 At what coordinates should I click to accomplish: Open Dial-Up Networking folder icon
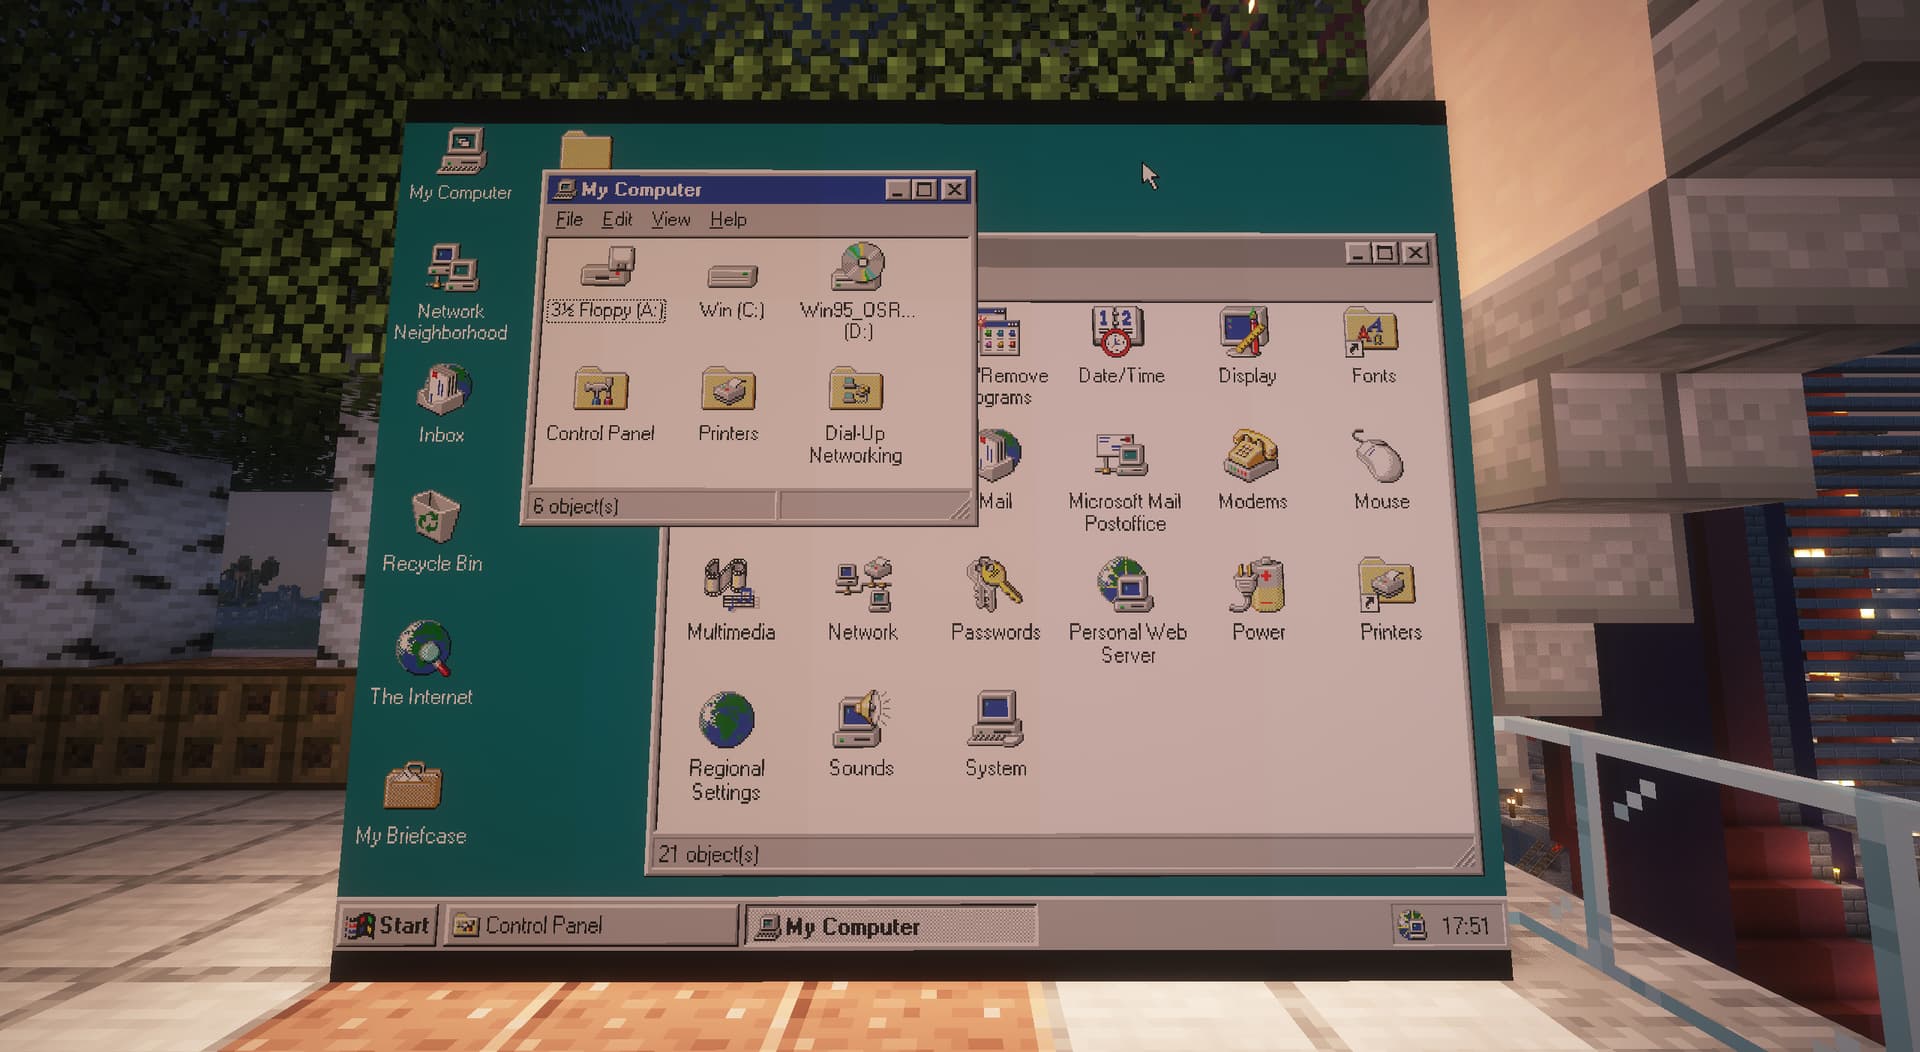tap(855, 392)
